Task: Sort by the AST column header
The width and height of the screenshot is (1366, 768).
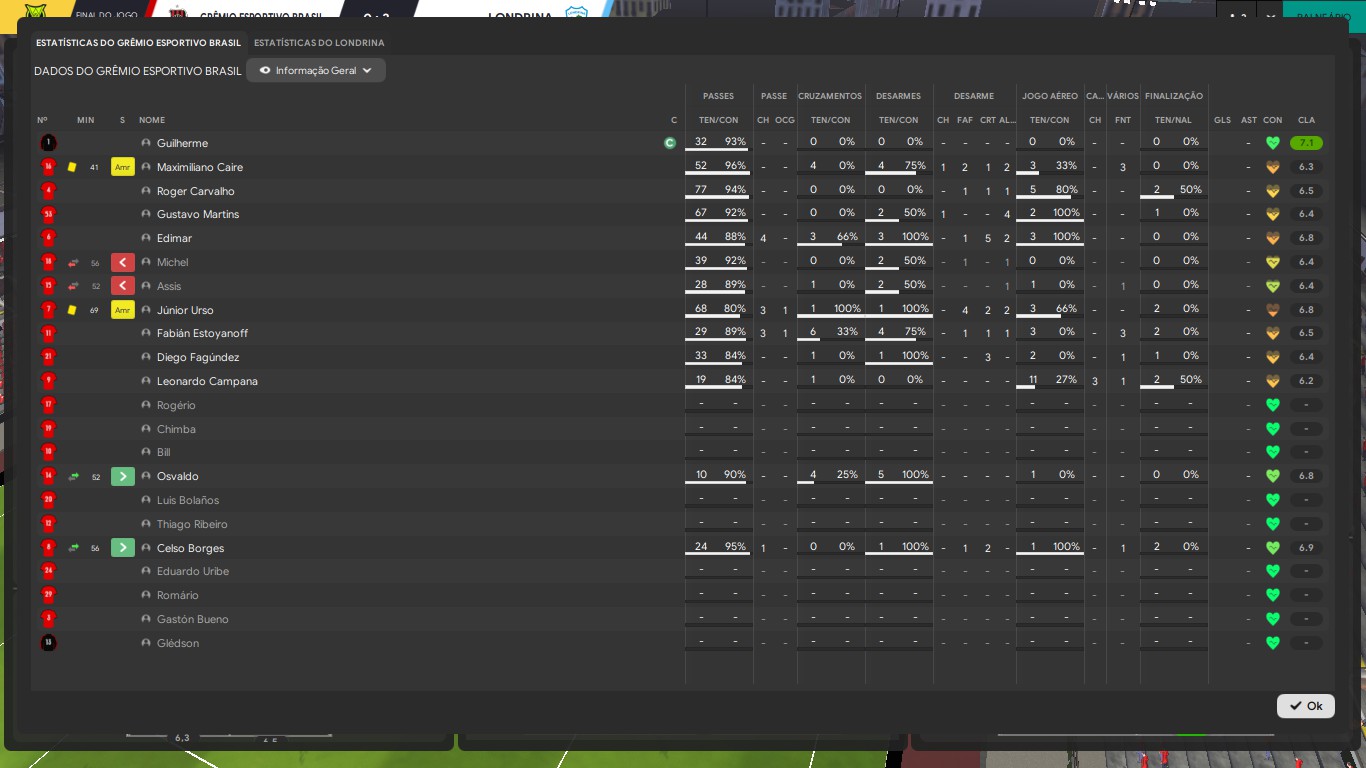Action: (1248, 120)
